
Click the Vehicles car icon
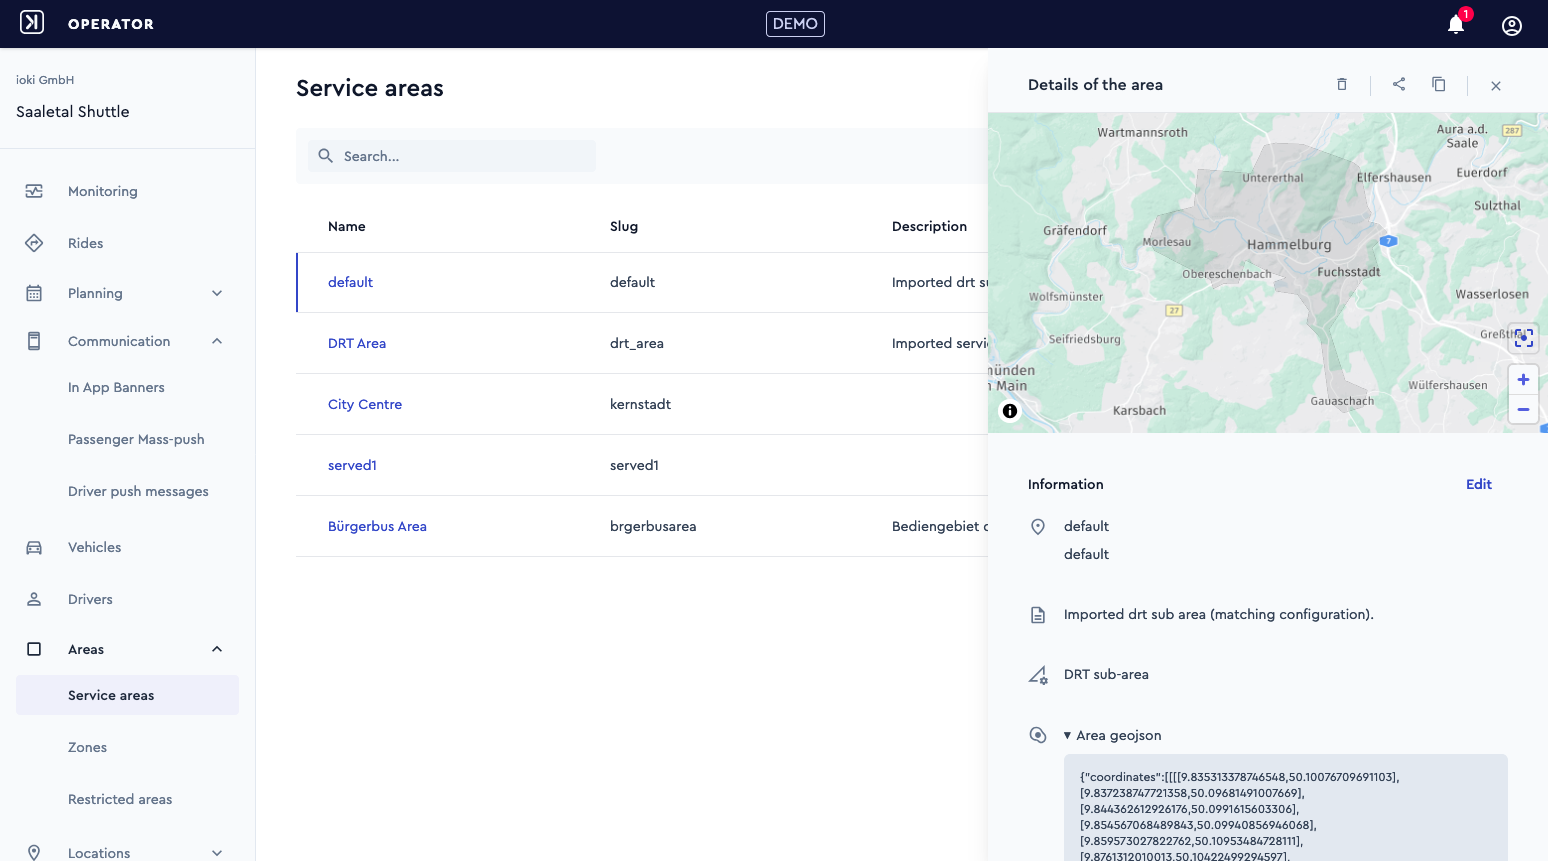tap(34, 547)
